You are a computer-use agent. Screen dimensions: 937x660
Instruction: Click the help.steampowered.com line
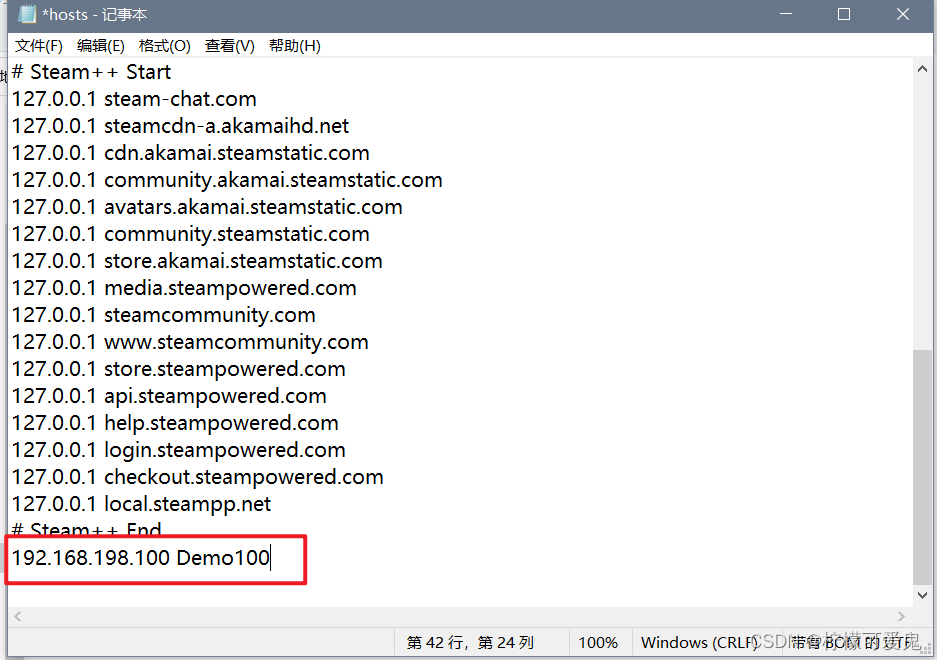pos(175,423)
